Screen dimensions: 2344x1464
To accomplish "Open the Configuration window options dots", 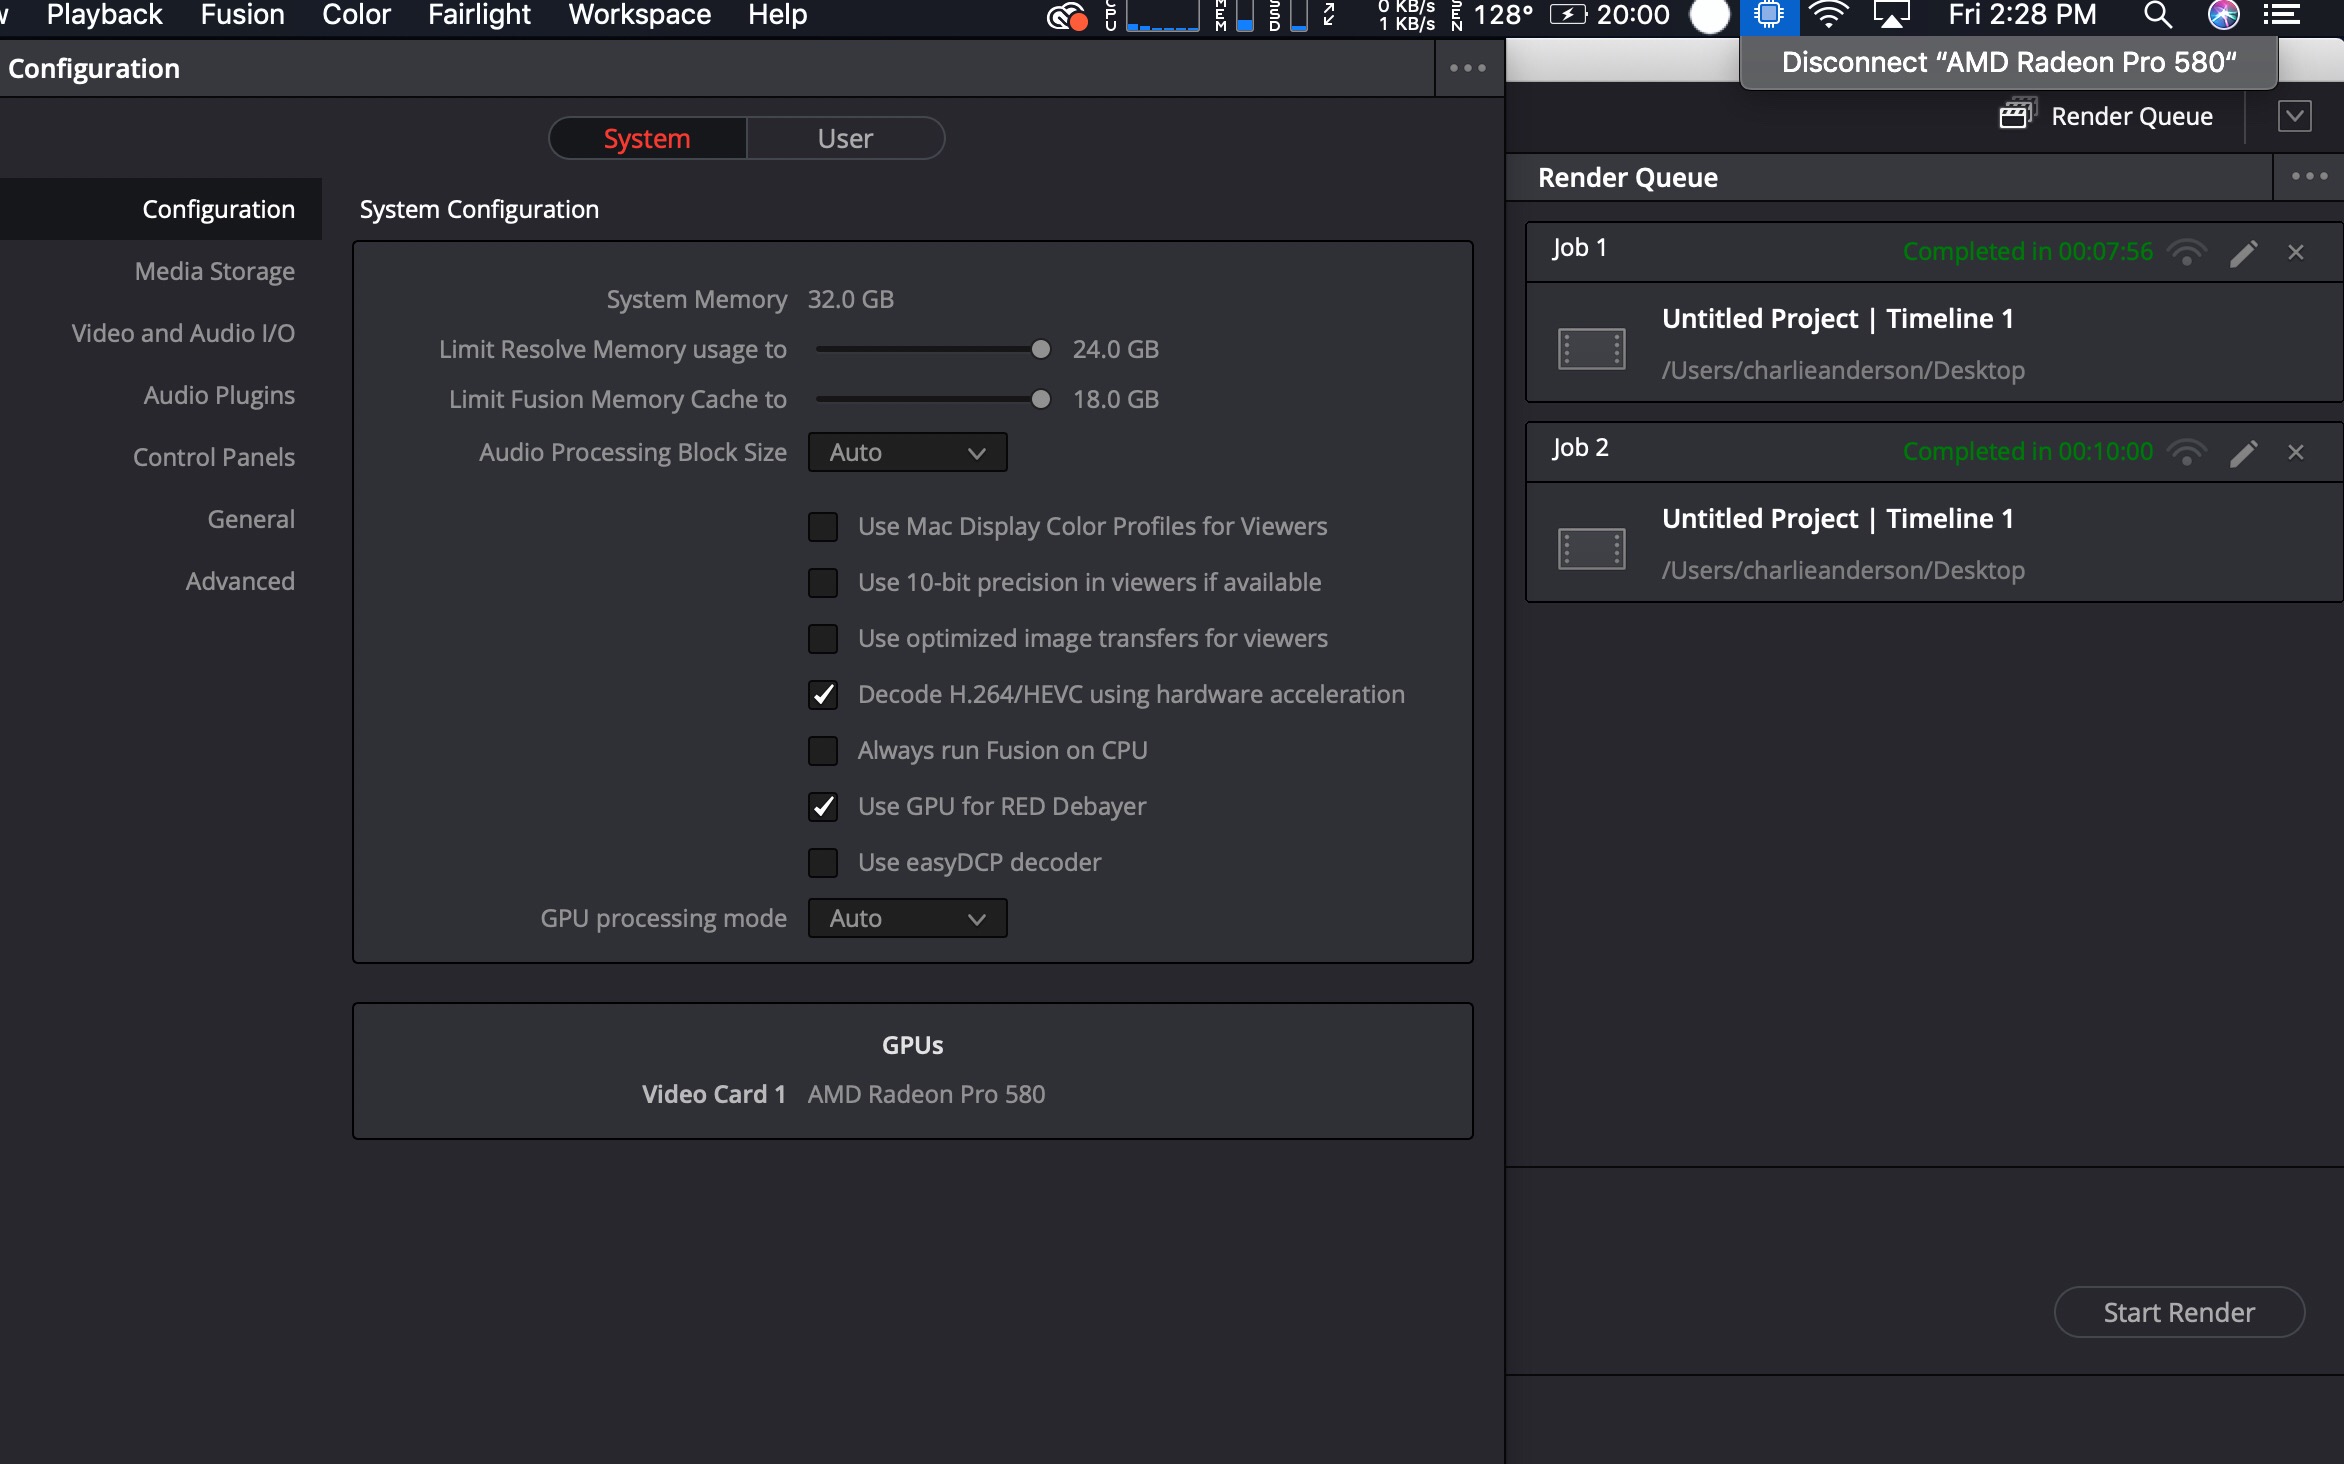I will click(1467, 69).
